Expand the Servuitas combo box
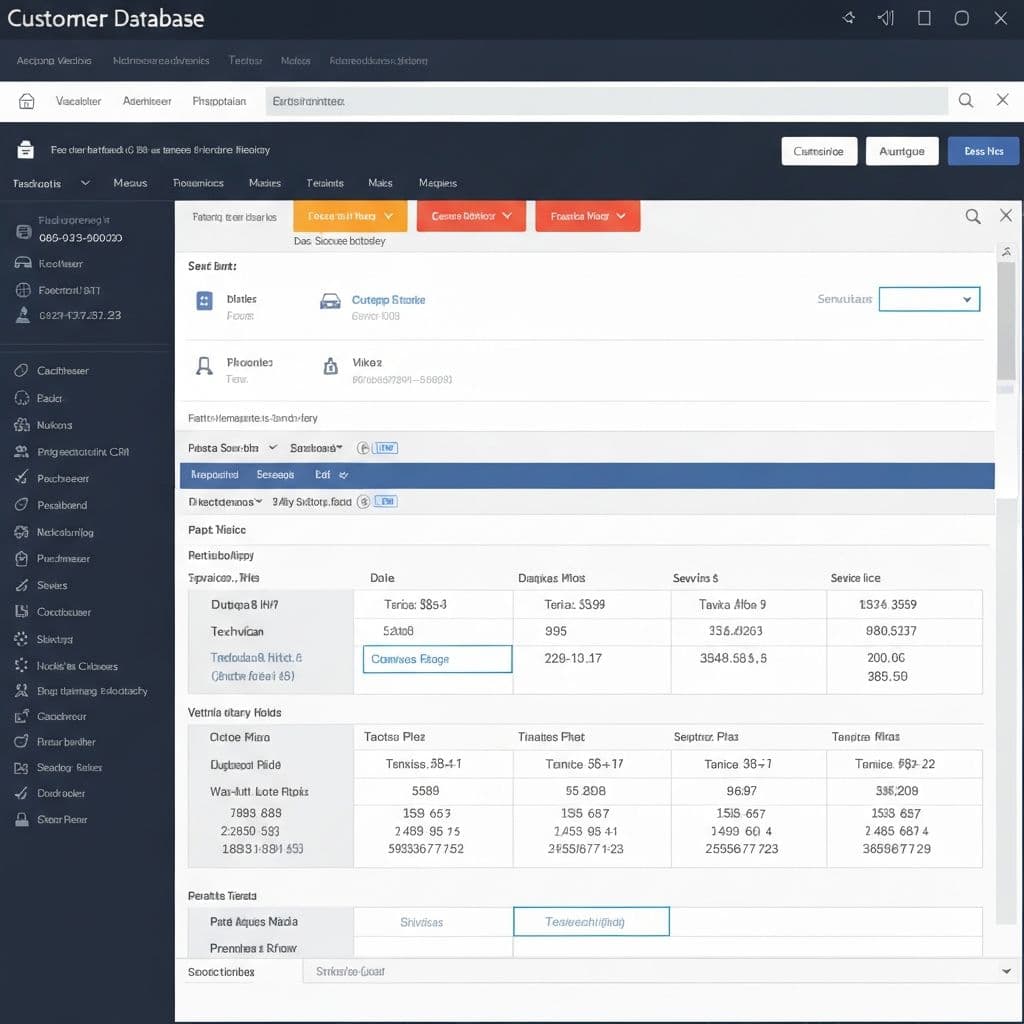 929,299
